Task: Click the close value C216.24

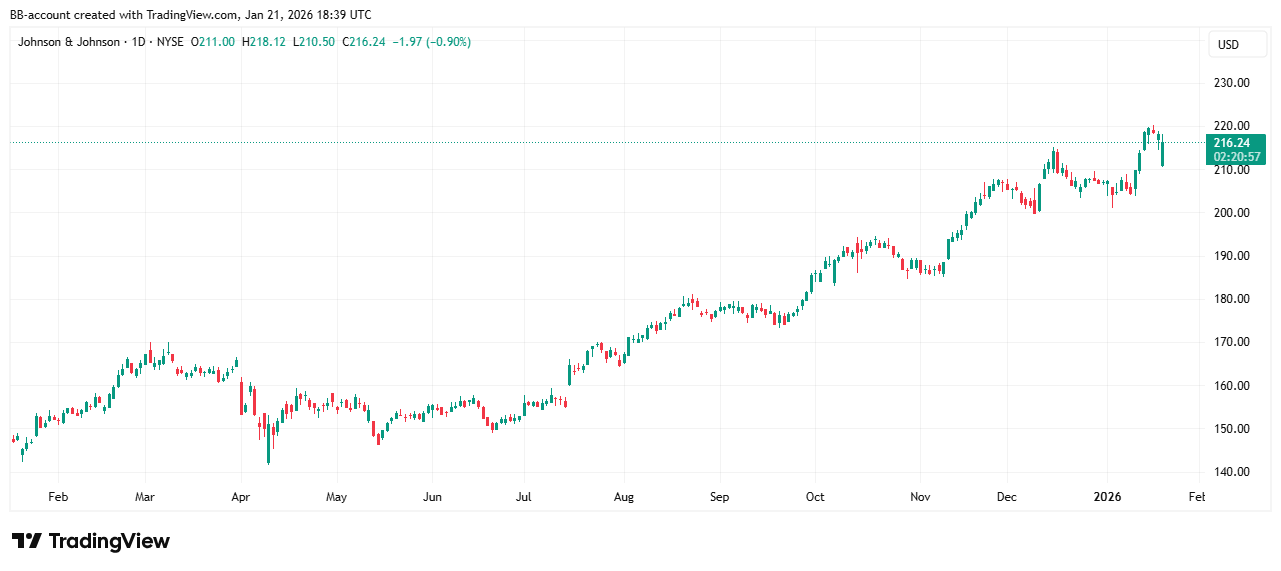Action: [360, 42]
